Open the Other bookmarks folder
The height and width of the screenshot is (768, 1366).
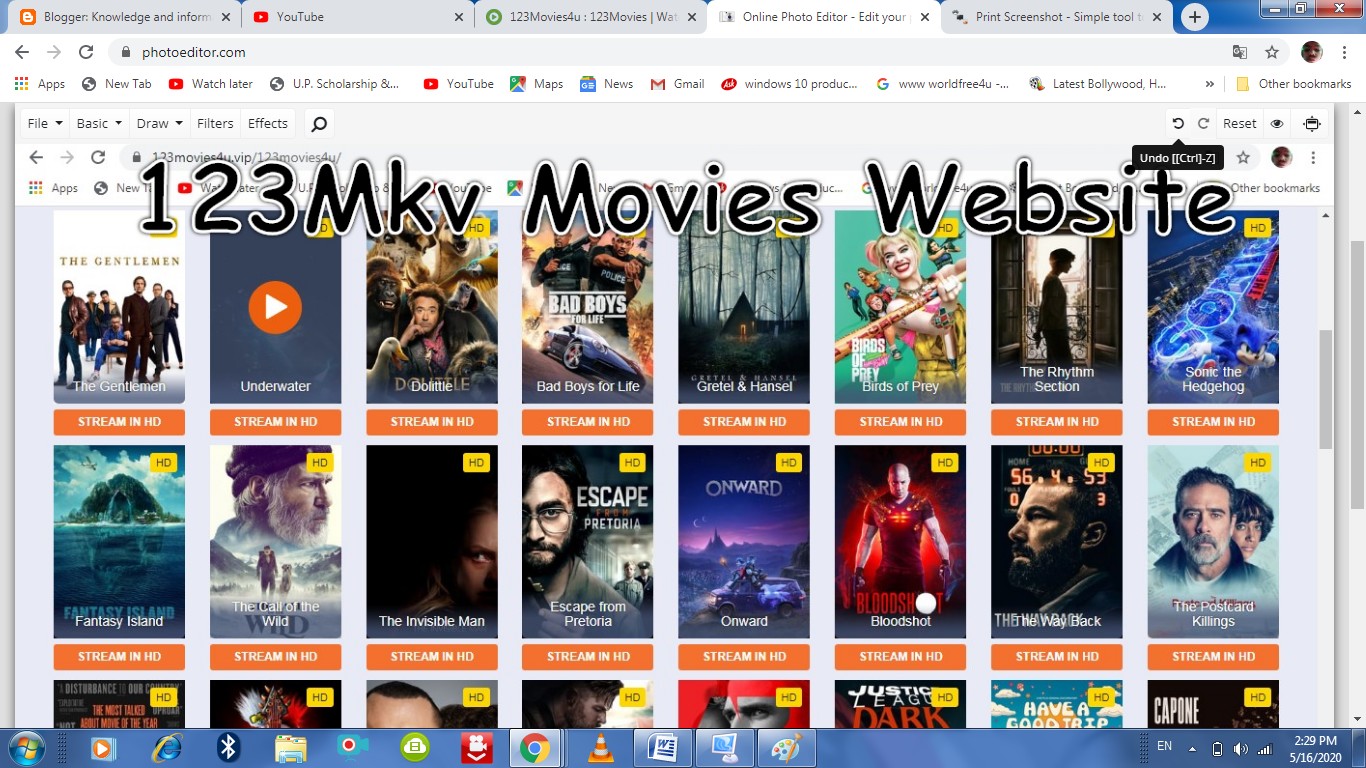(1294, 84)
